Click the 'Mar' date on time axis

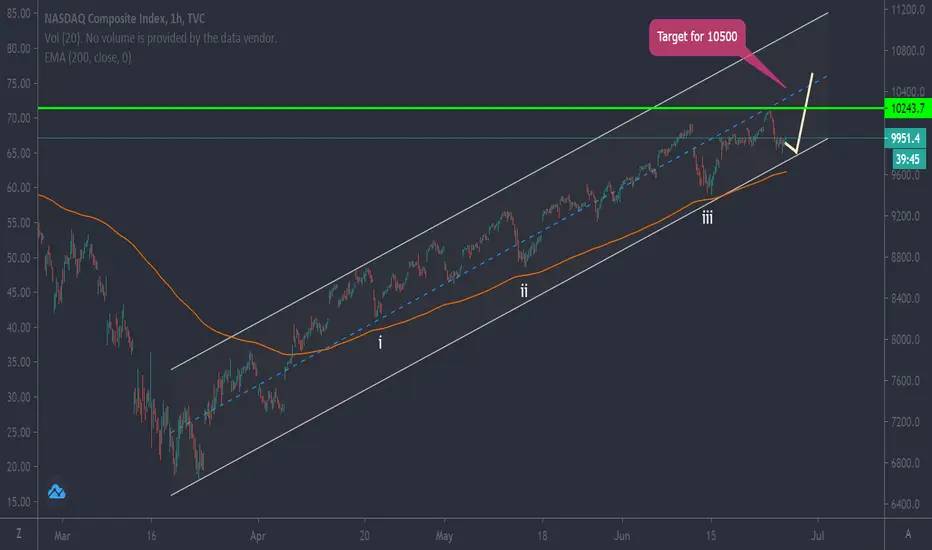[62, 536]
